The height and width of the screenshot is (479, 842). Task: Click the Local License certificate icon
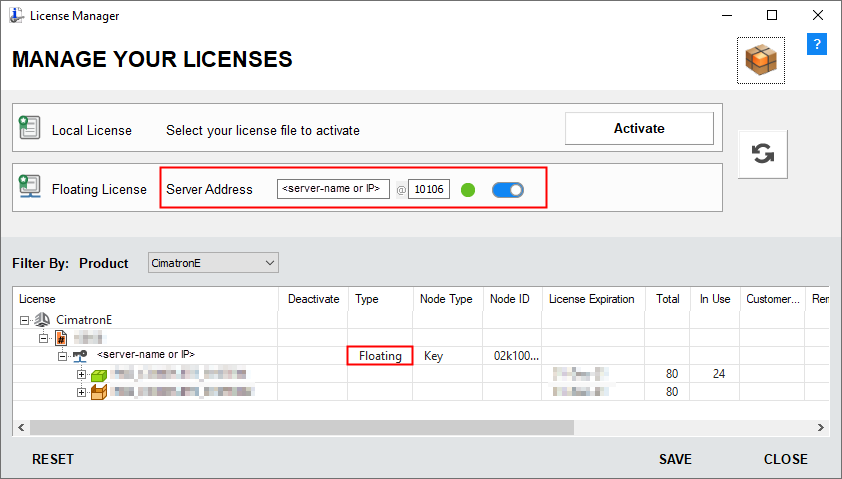[30, 127]
